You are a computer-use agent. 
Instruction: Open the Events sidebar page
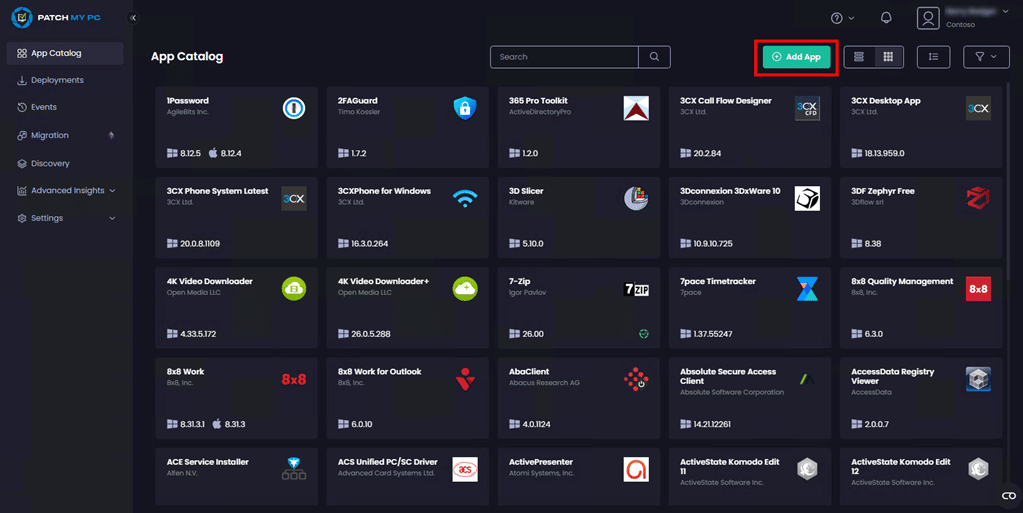[44, 107]
